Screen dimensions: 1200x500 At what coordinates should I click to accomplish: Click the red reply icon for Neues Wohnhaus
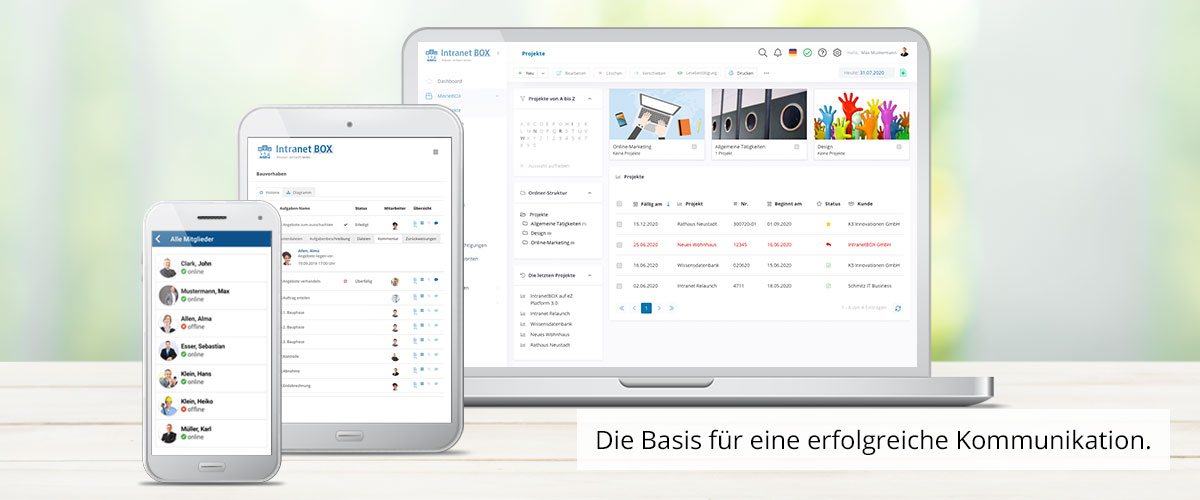(828, 244)
